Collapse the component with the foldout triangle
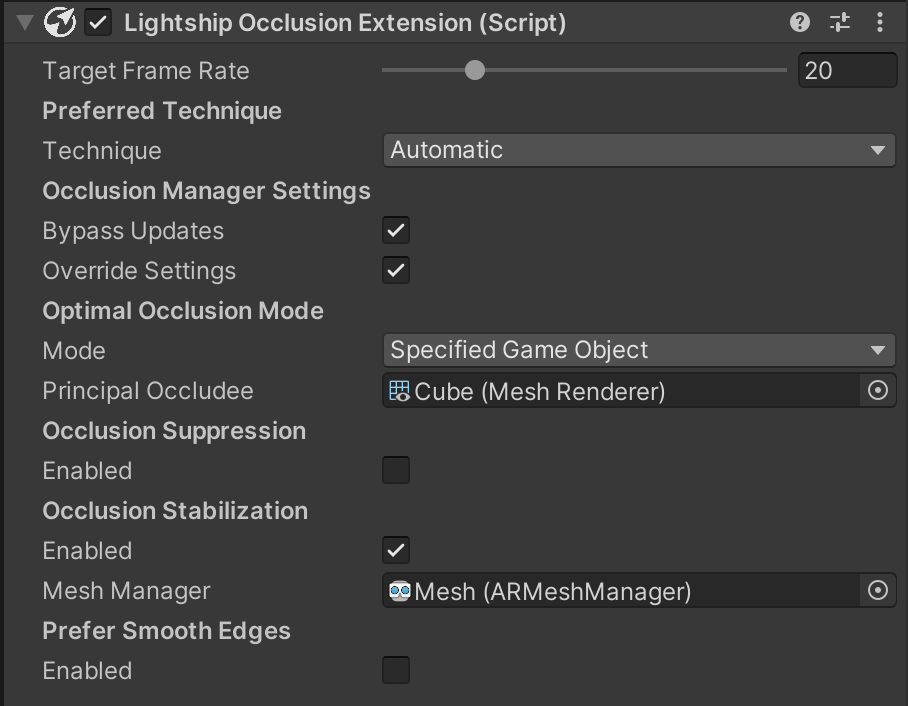The image size is (908, 706). tap(22, 22)
